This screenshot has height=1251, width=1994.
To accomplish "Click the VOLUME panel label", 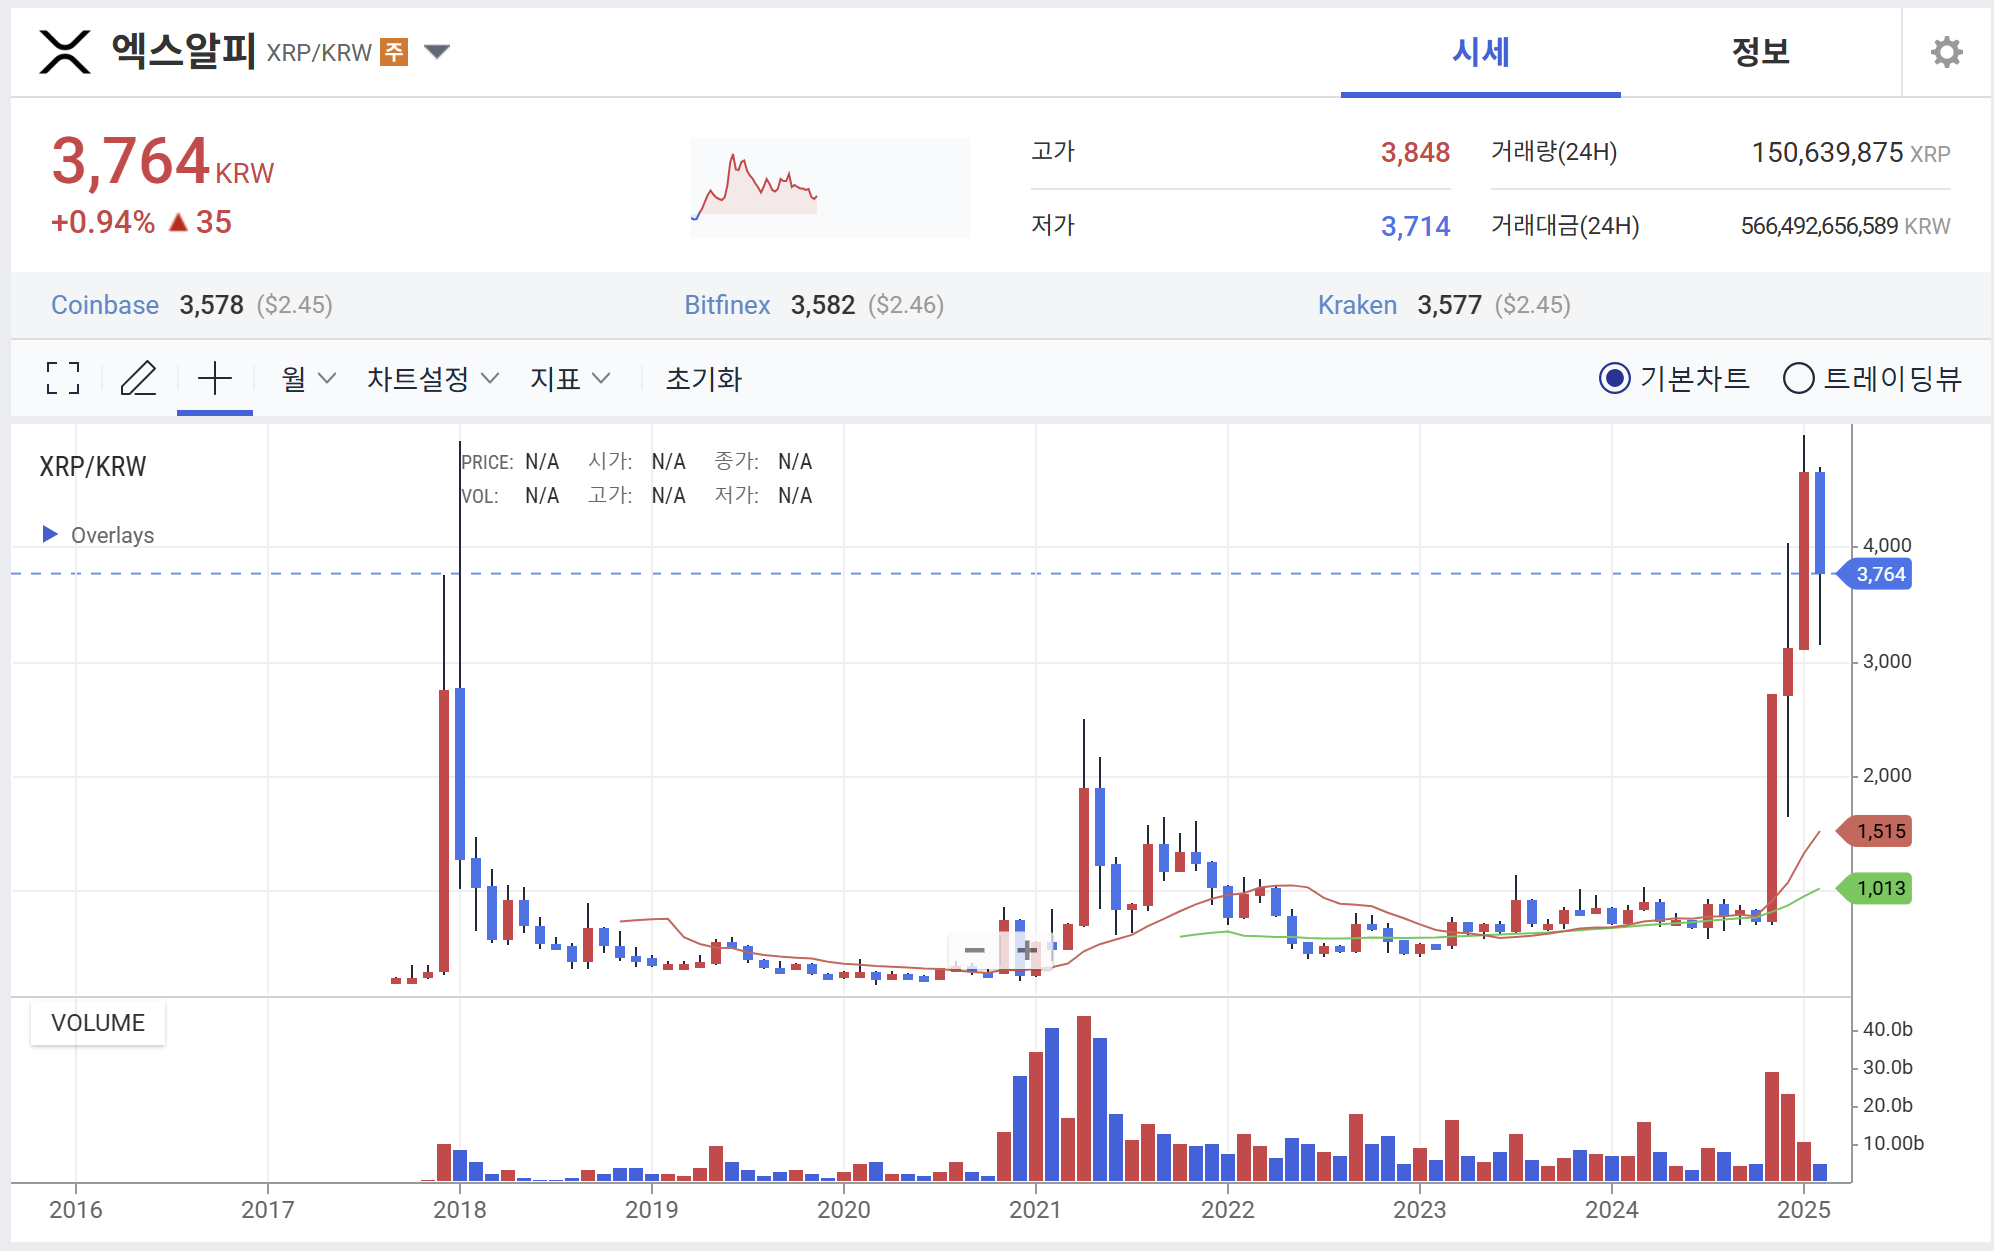I will [98, 1023].
